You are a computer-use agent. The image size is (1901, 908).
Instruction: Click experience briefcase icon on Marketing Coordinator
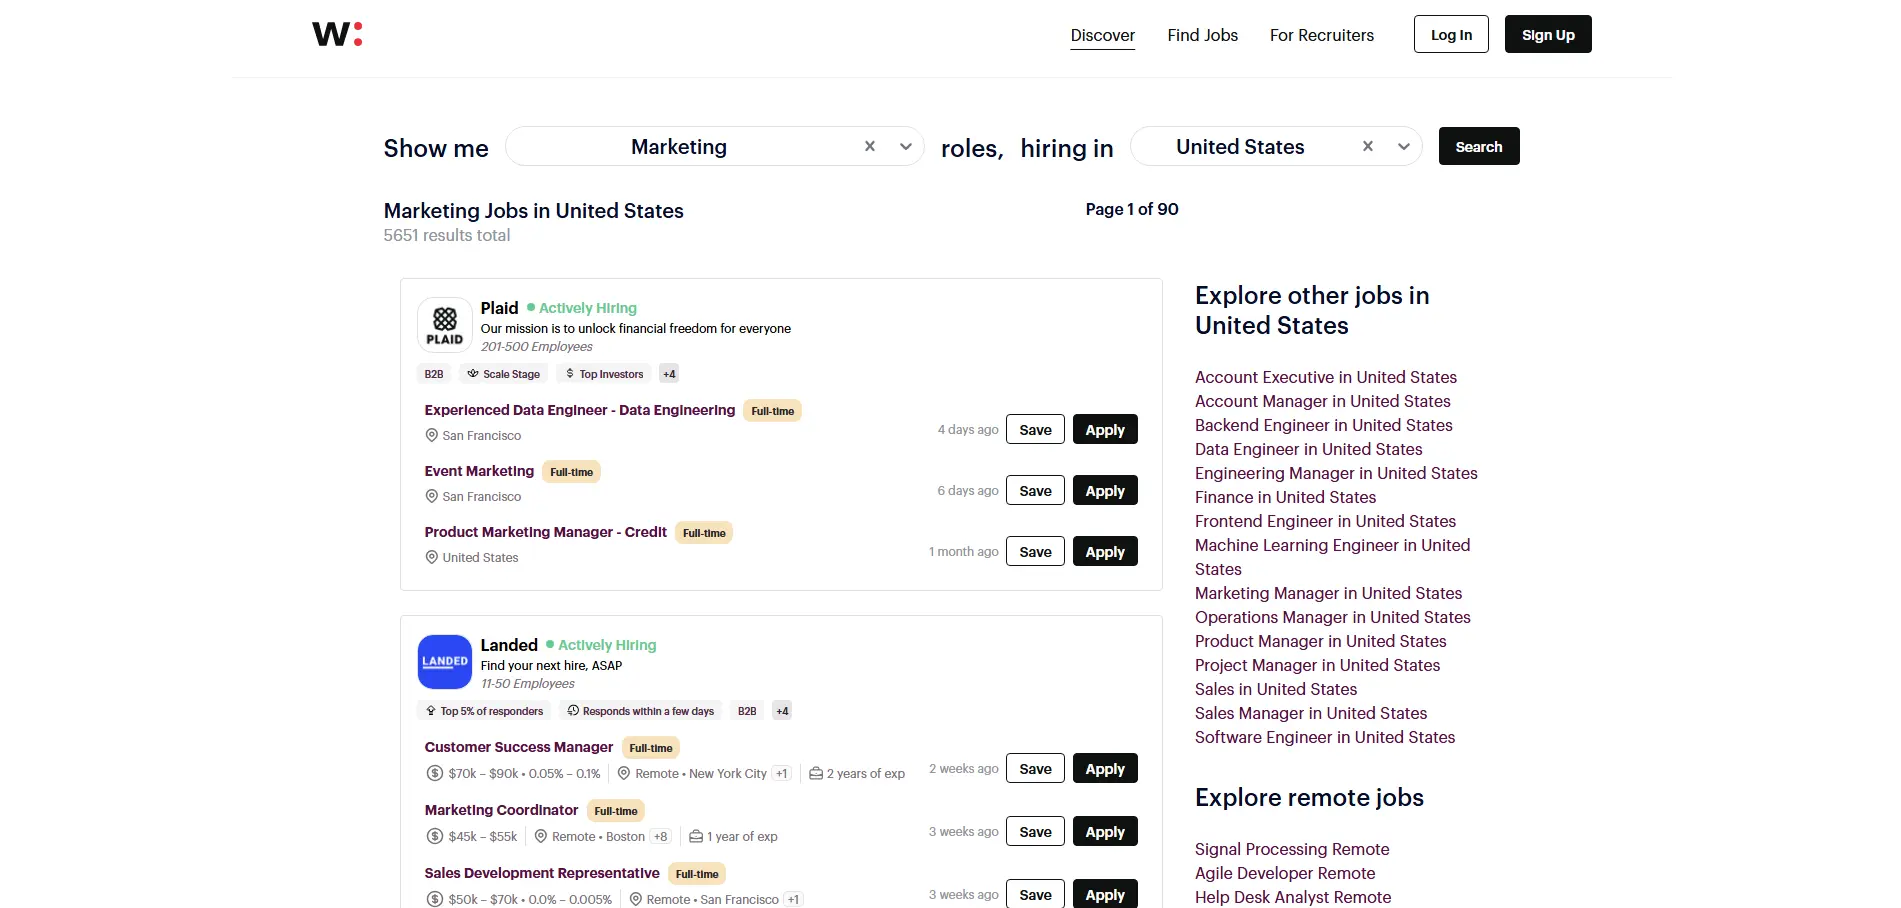click(x=696, y=836)
